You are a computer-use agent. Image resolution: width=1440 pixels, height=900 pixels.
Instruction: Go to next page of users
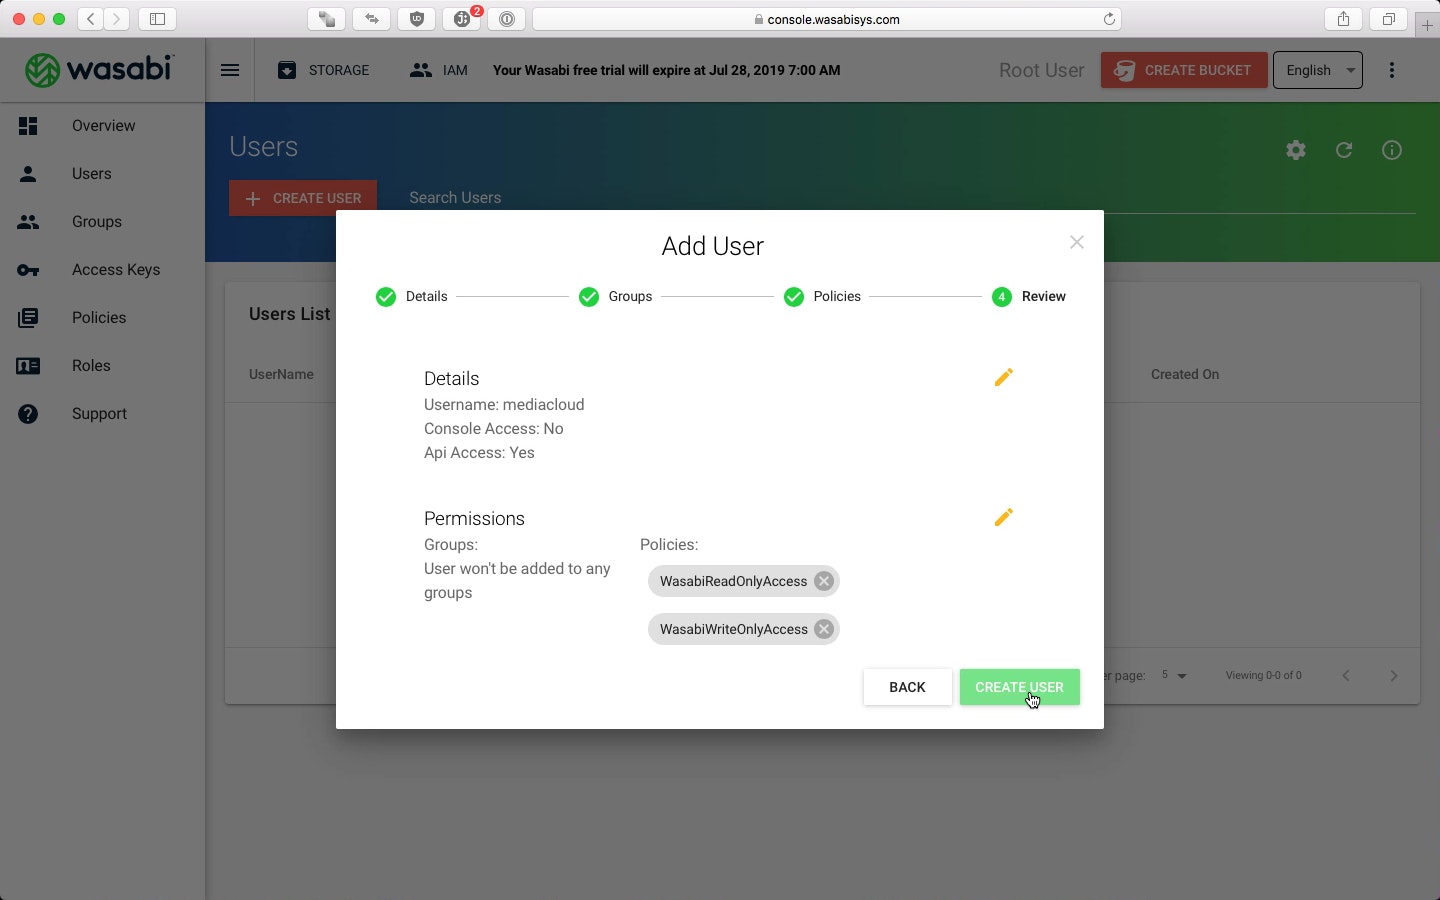point(1394,676)
